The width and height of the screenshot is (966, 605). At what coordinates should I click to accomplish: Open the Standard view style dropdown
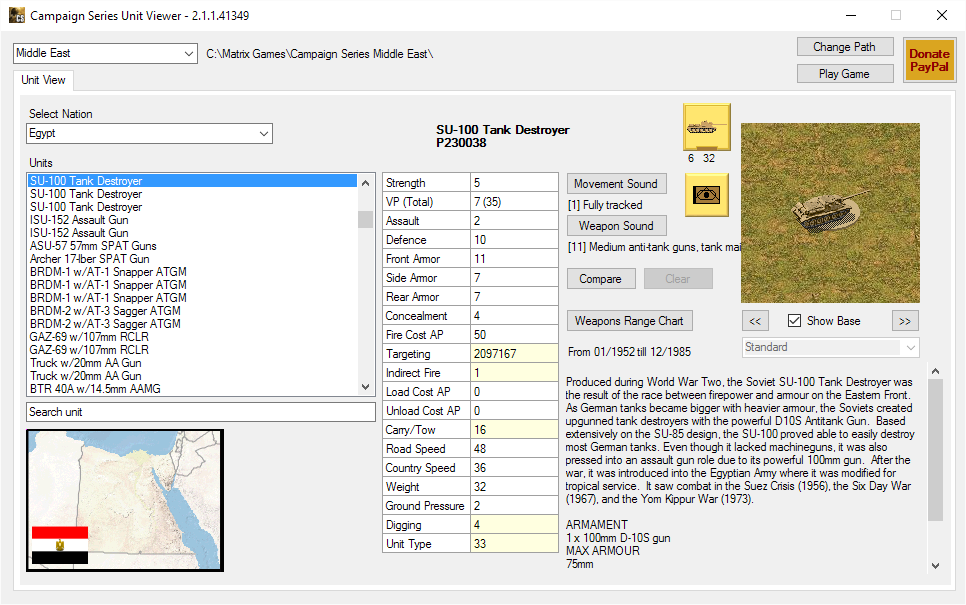tap(830, 347)
